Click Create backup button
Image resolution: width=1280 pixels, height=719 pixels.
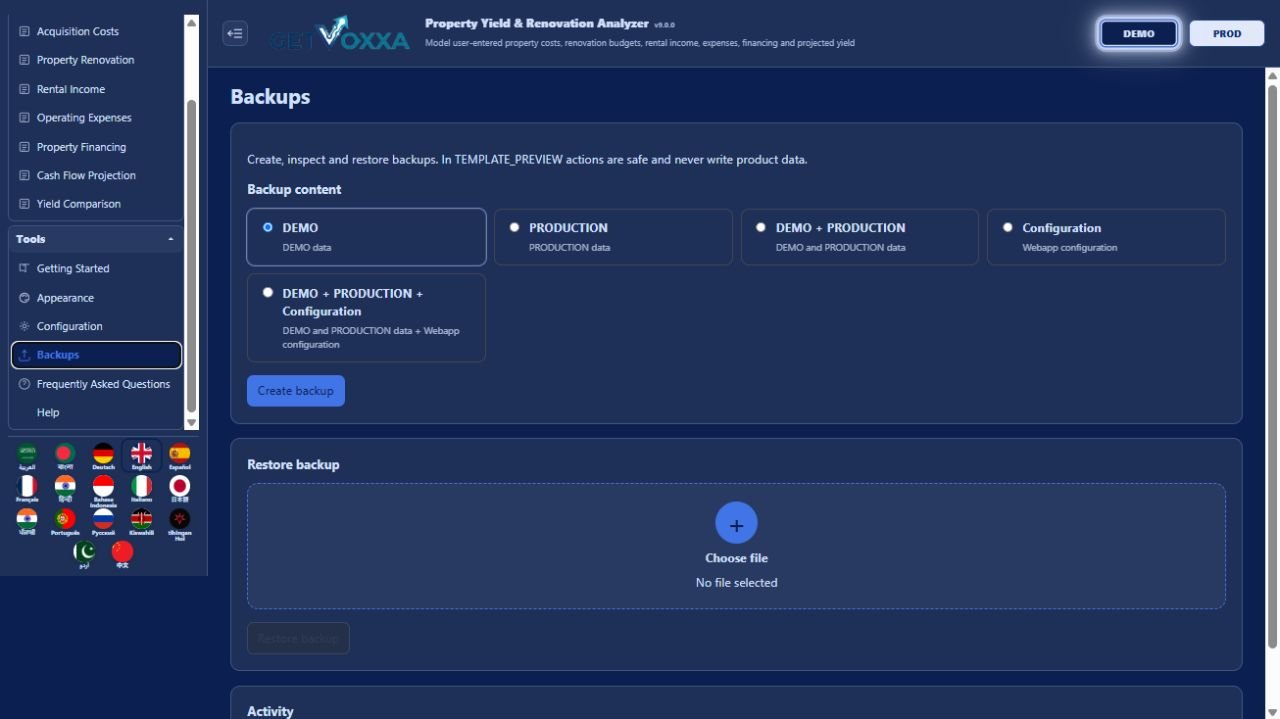point(296,391)
